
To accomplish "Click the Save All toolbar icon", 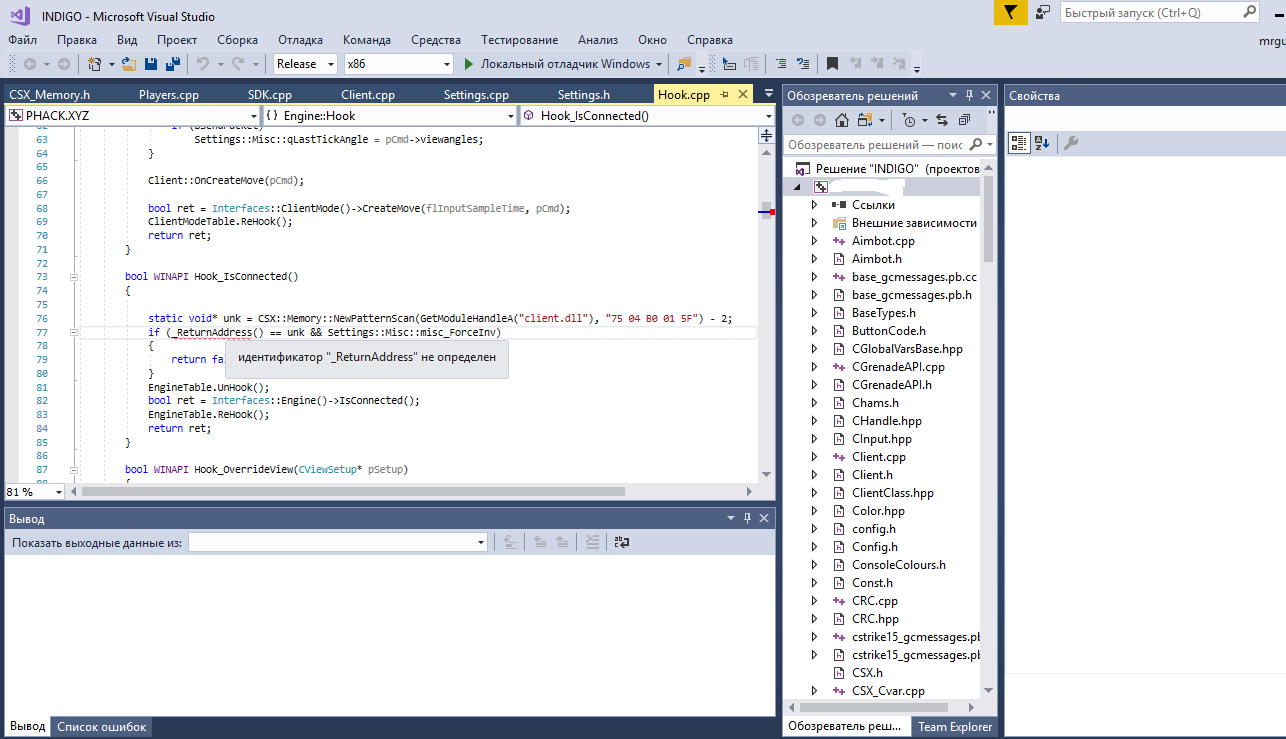I will 172,64.
